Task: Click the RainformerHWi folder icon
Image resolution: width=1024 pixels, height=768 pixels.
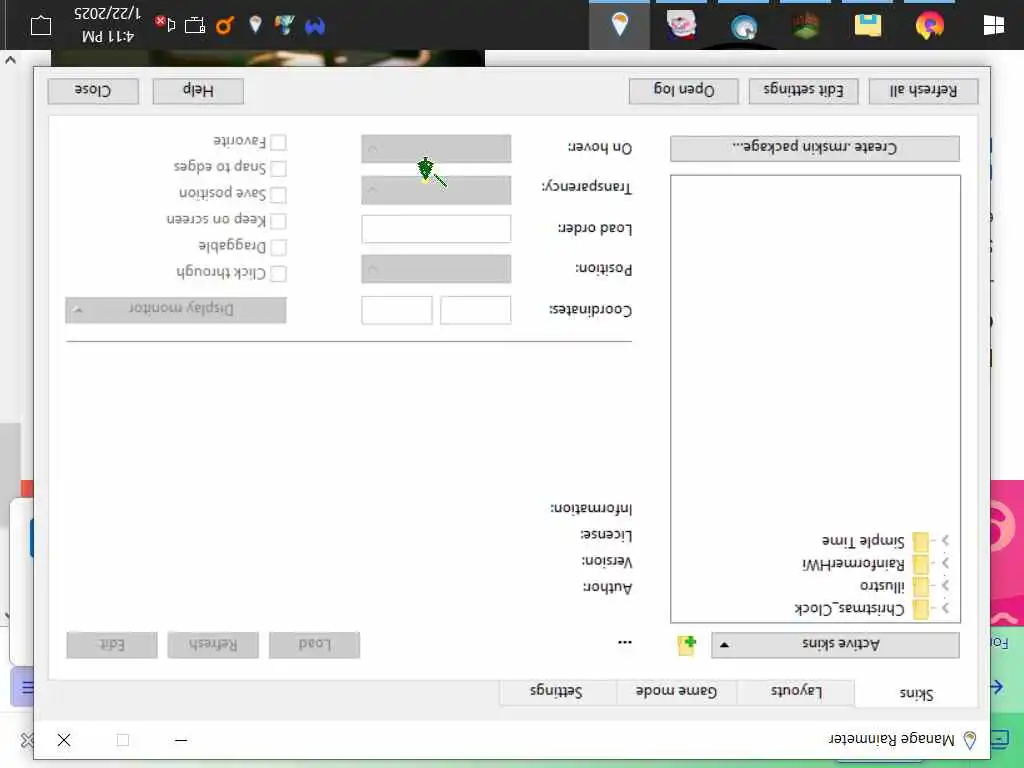Action: pos(921,564)
